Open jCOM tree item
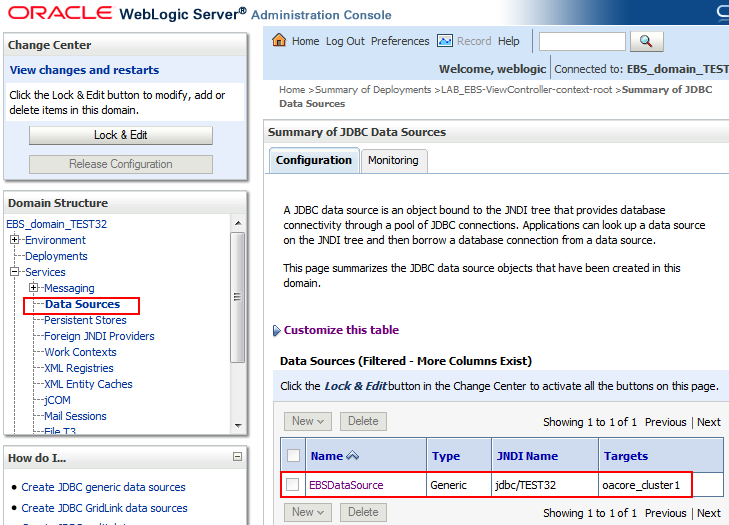 coord(57,400)
